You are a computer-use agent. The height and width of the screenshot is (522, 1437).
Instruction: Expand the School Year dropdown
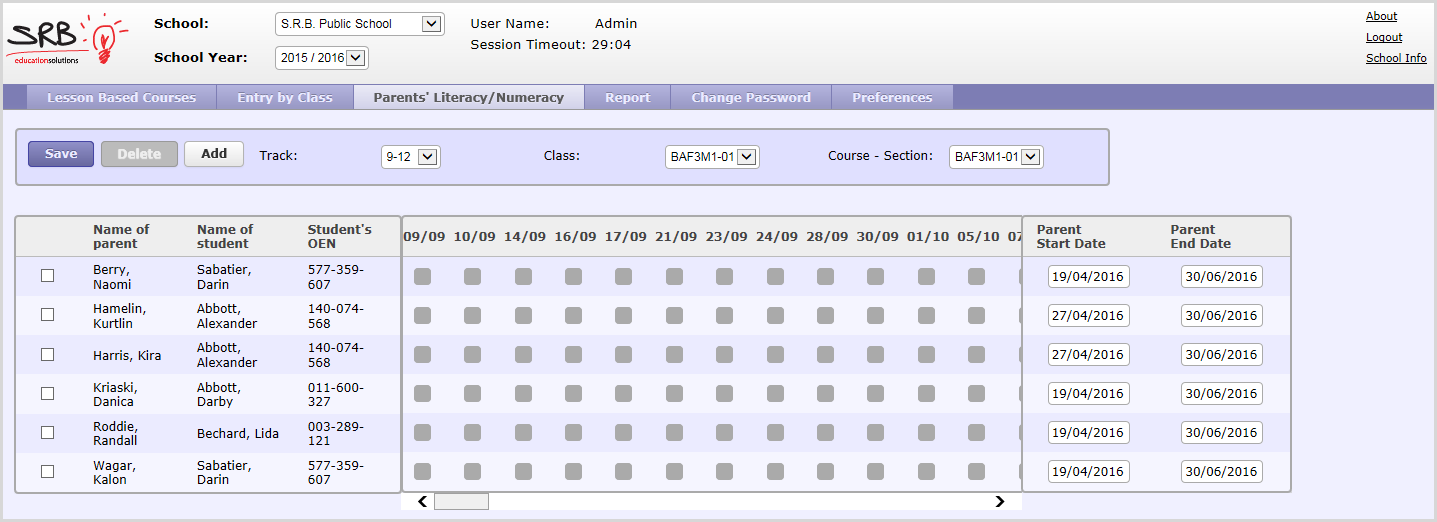coord(321,58)
